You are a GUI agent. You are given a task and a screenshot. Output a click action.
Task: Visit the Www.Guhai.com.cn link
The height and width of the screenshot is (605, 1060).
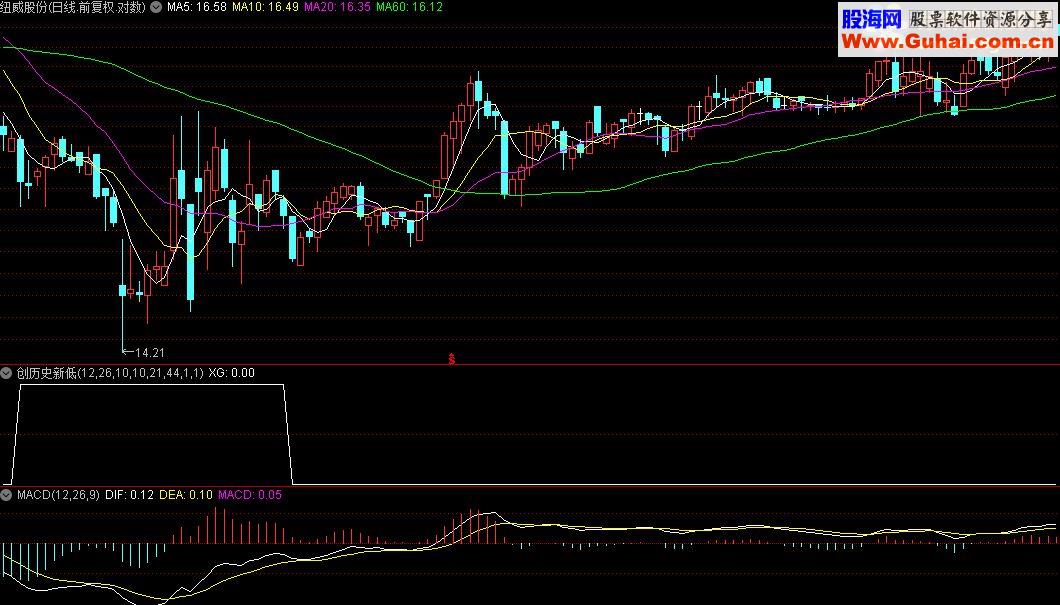tap(947, 42)
